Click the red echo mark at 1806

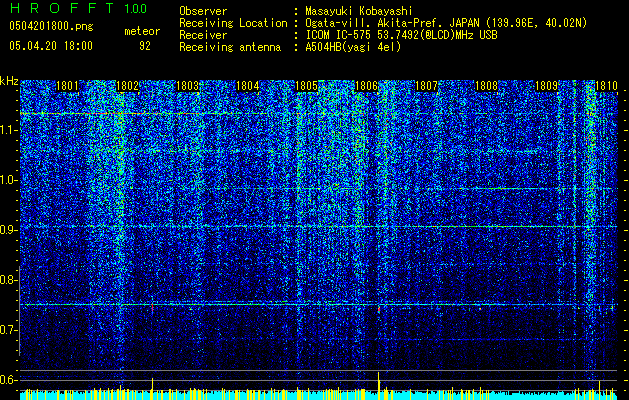pos(379,309)
